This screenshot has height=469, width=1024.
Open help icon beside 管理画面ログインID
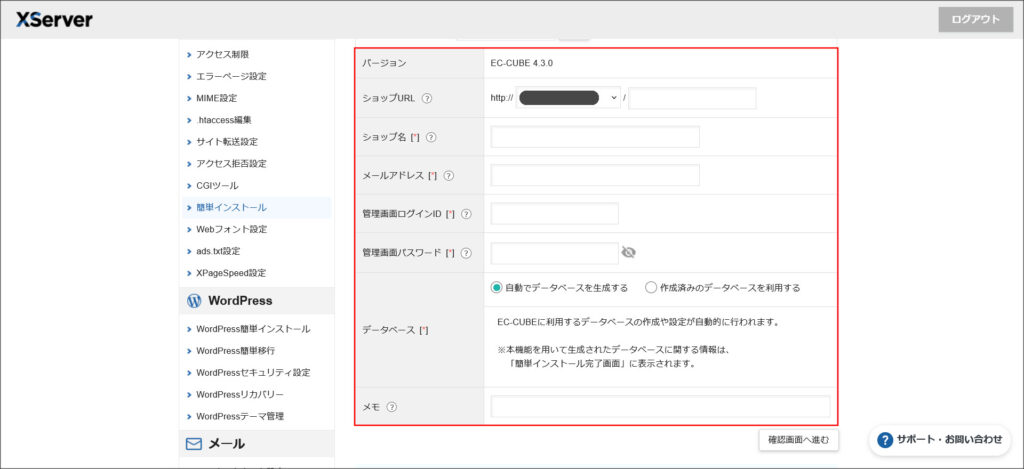pos(466,214)
